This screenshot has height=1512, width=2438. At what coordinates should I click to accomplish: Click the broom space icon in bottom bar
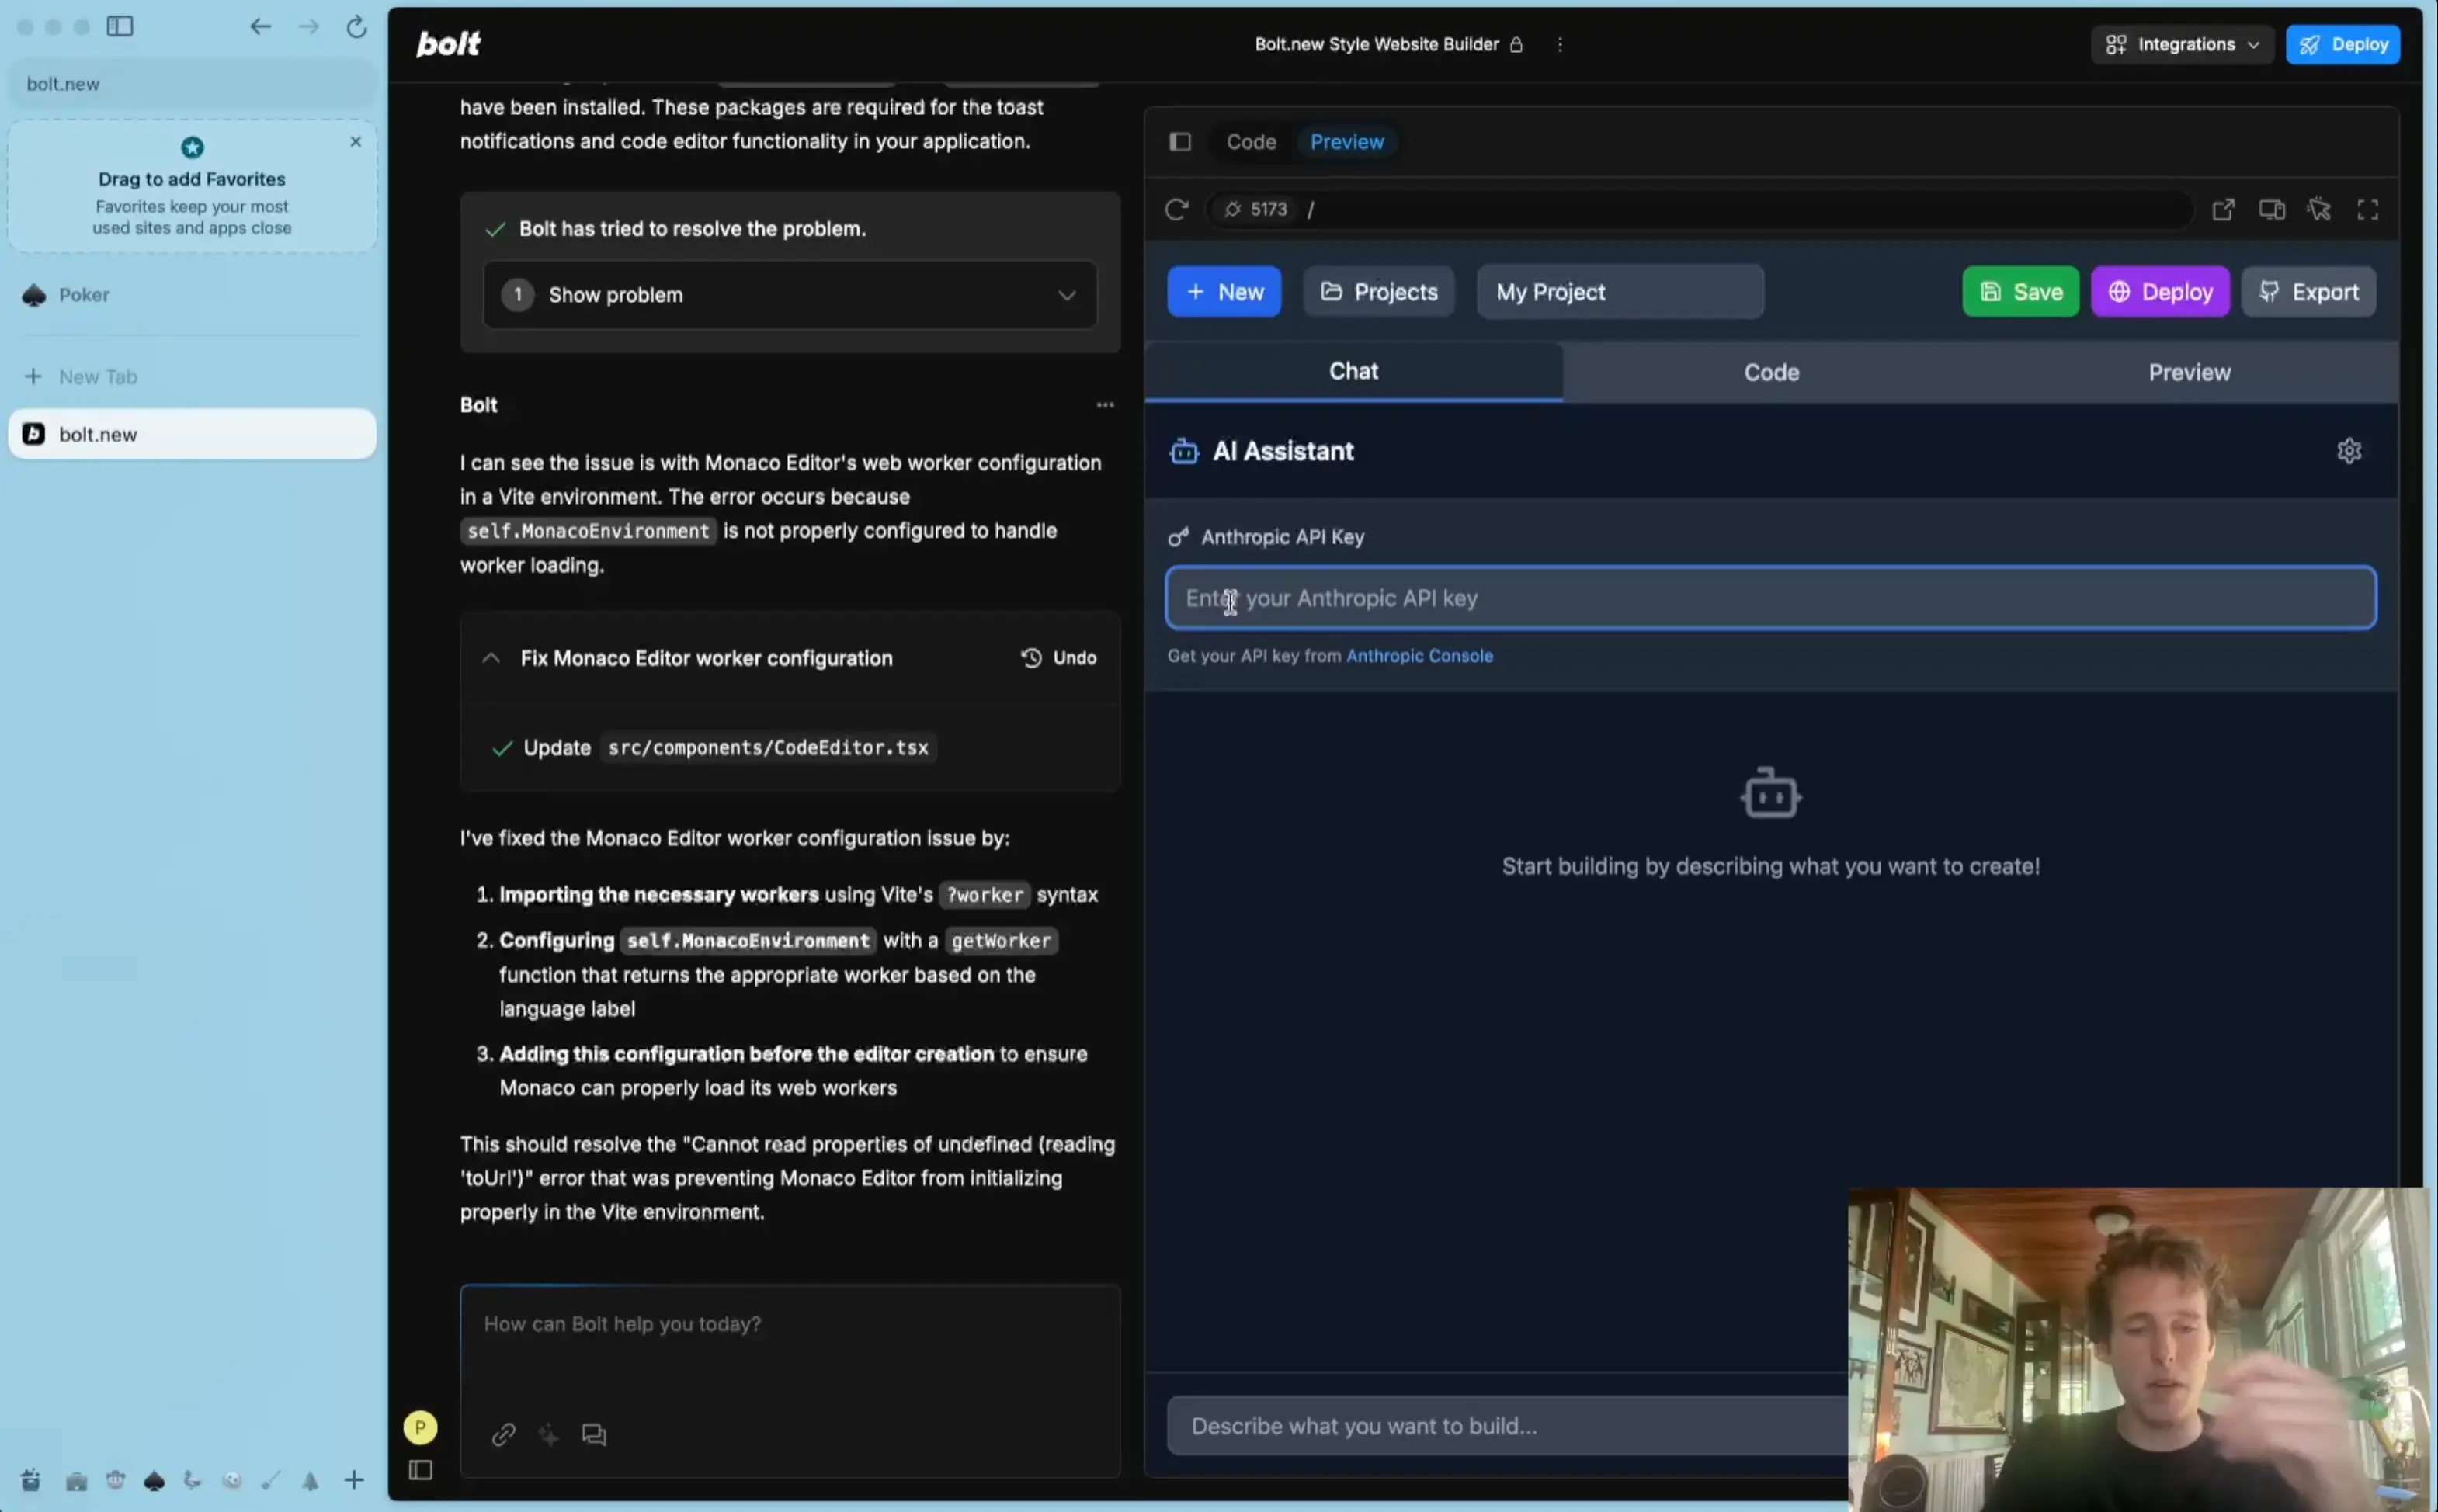click(x=271, y=1480)
